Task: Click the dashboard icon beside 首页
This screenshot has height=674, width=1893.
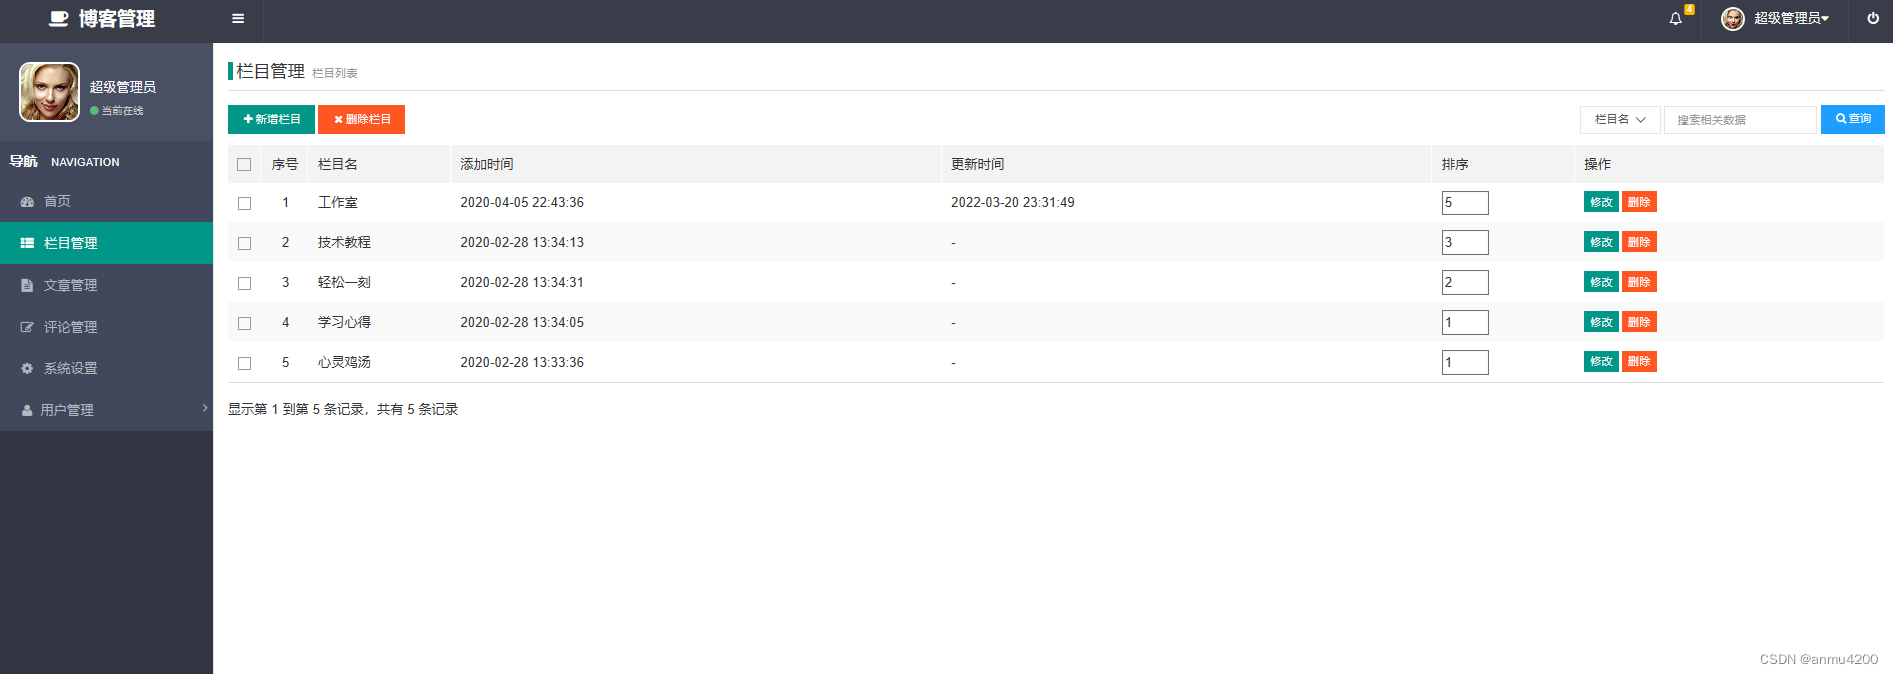Action: click(27, 201)
